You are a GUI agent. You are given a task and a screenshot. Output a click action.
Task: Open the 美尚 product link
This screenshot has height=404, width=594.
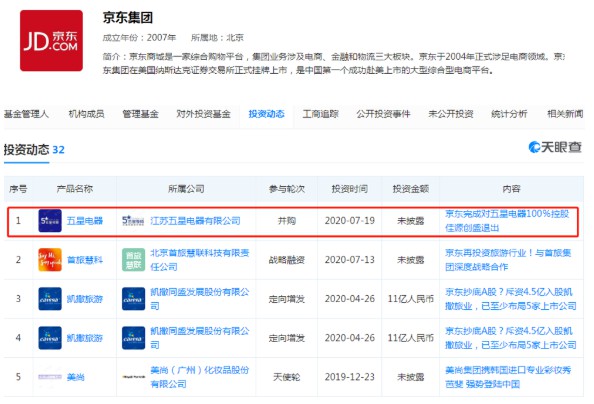click(x=76, y=377)
